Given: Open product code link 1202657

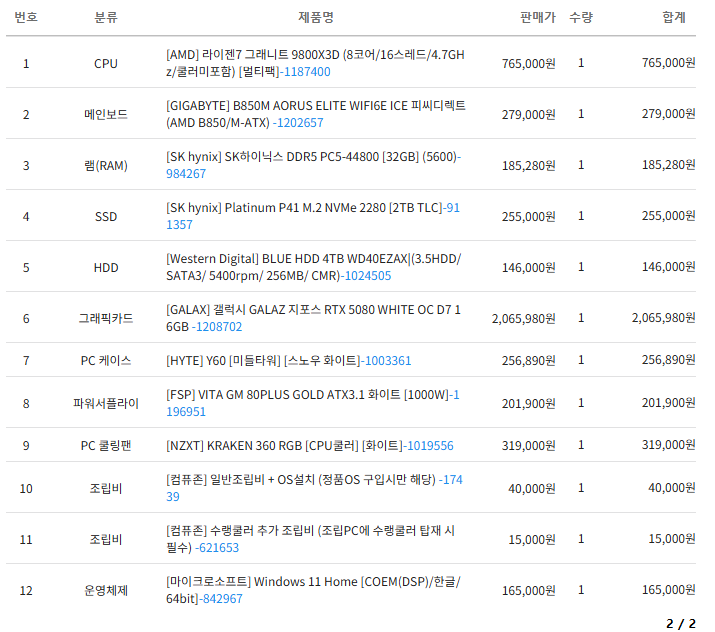Looking at the screenshot, I should pos(300,123).
